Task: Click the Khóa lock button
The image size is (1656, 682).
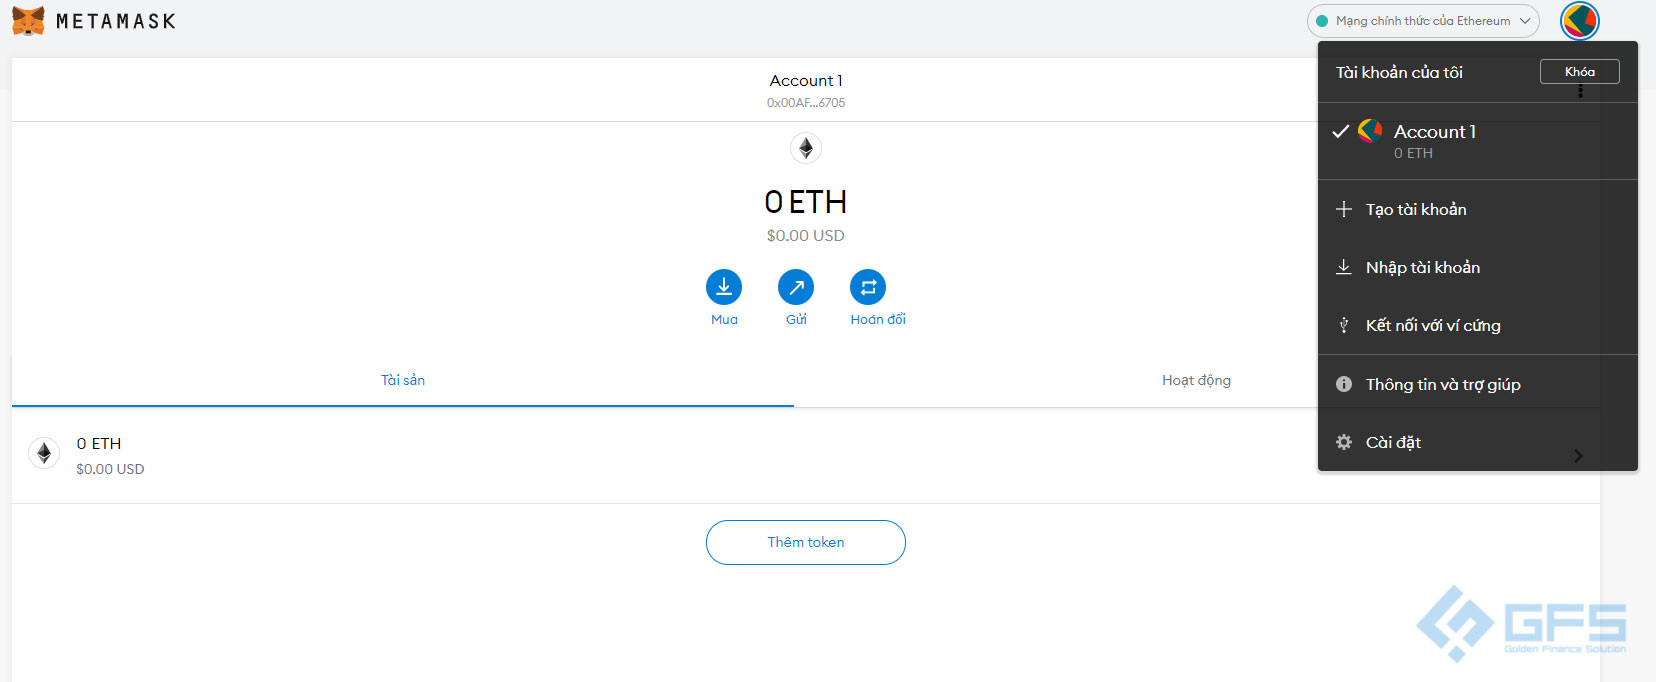Action: (x=1579, y=71)
